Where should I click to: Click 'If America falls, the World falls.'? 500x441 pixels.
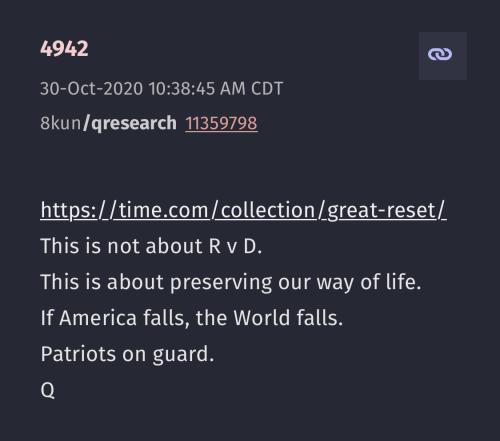(192, 318)
